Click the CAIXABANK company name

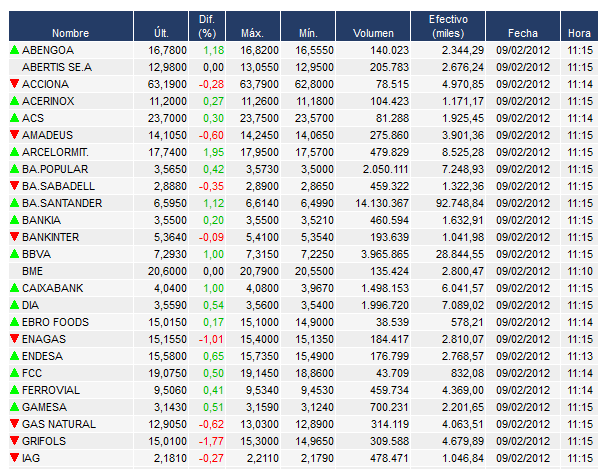tap(52, 288)
